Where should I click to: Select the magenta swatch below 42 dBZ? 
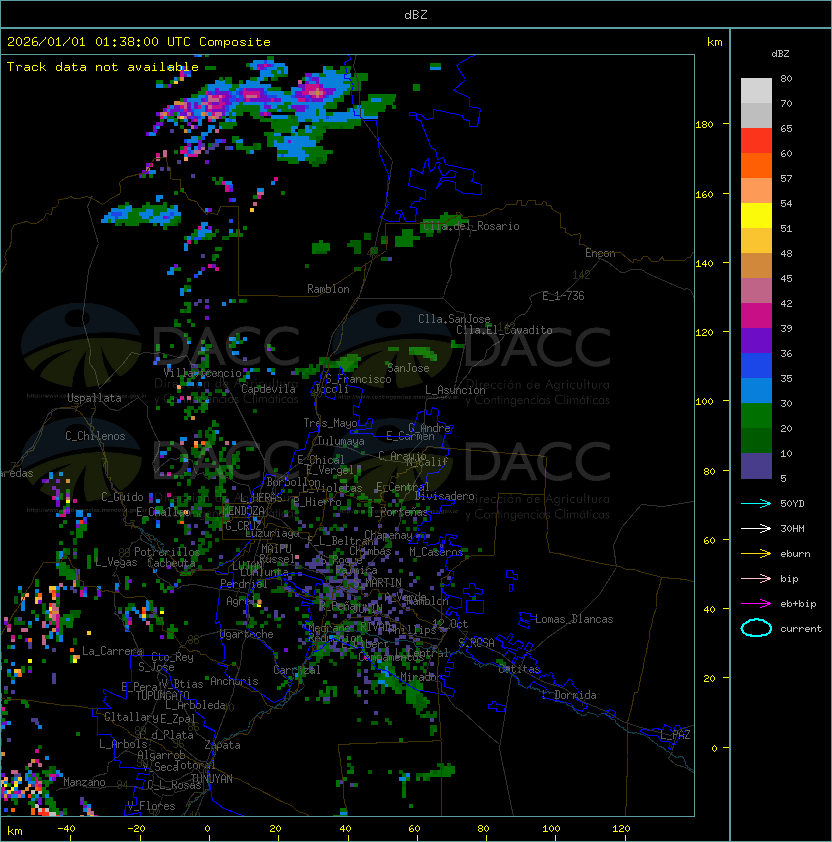pos(756,316)
